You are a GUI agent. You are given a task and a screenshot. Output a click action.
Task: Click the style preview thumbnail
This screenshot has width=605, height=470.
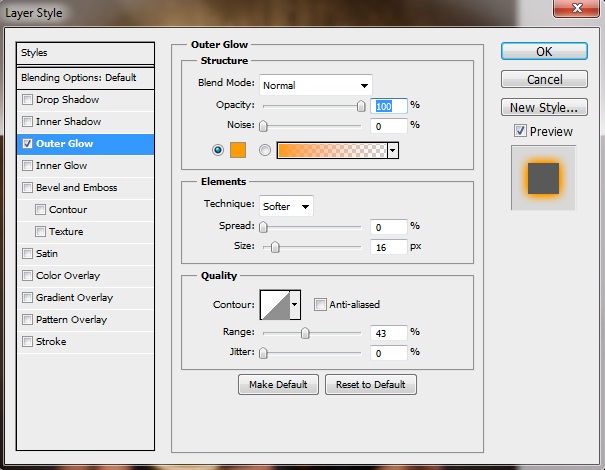543,178
